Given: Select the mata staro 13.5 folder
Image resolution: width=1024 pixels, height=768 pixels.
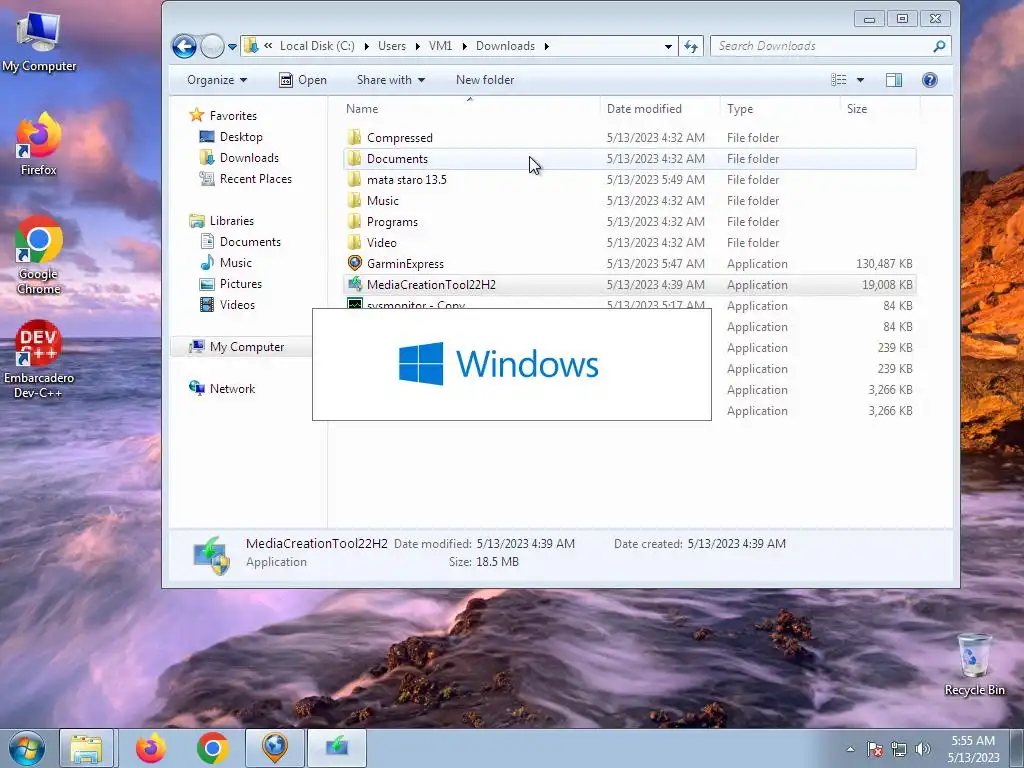Looking at the screenshot, I should (630, 180).
